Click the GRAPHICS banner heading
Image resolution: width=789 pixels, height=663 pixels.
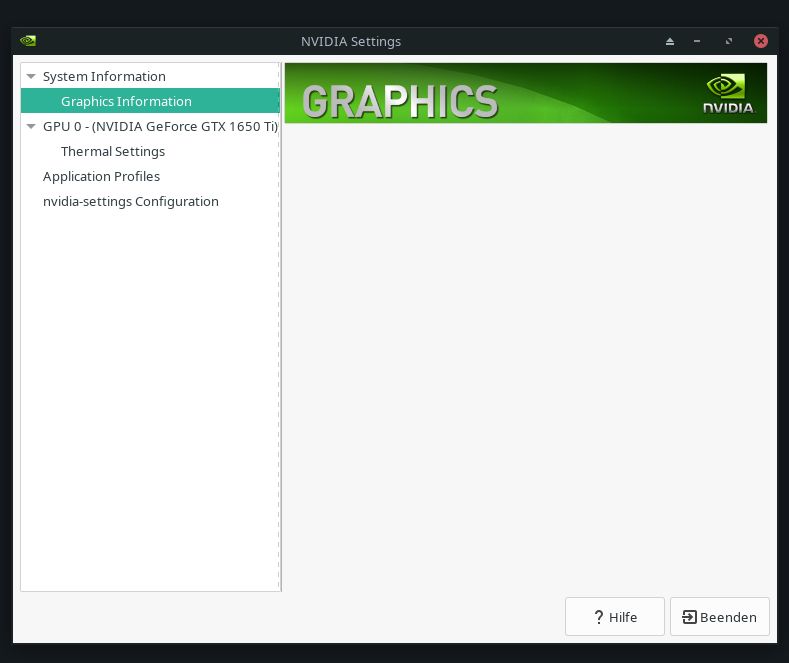400,101
